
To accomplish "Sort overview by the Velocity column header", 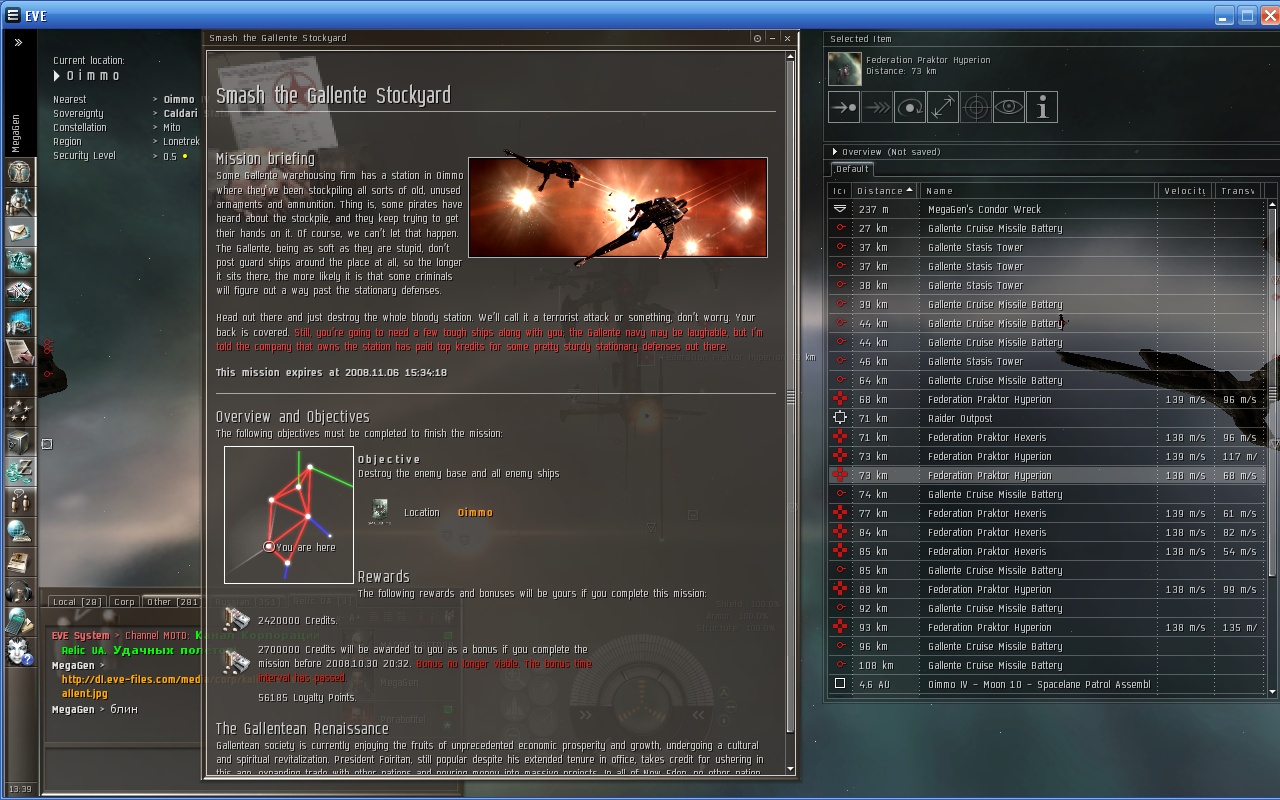I will [1185, 190].
